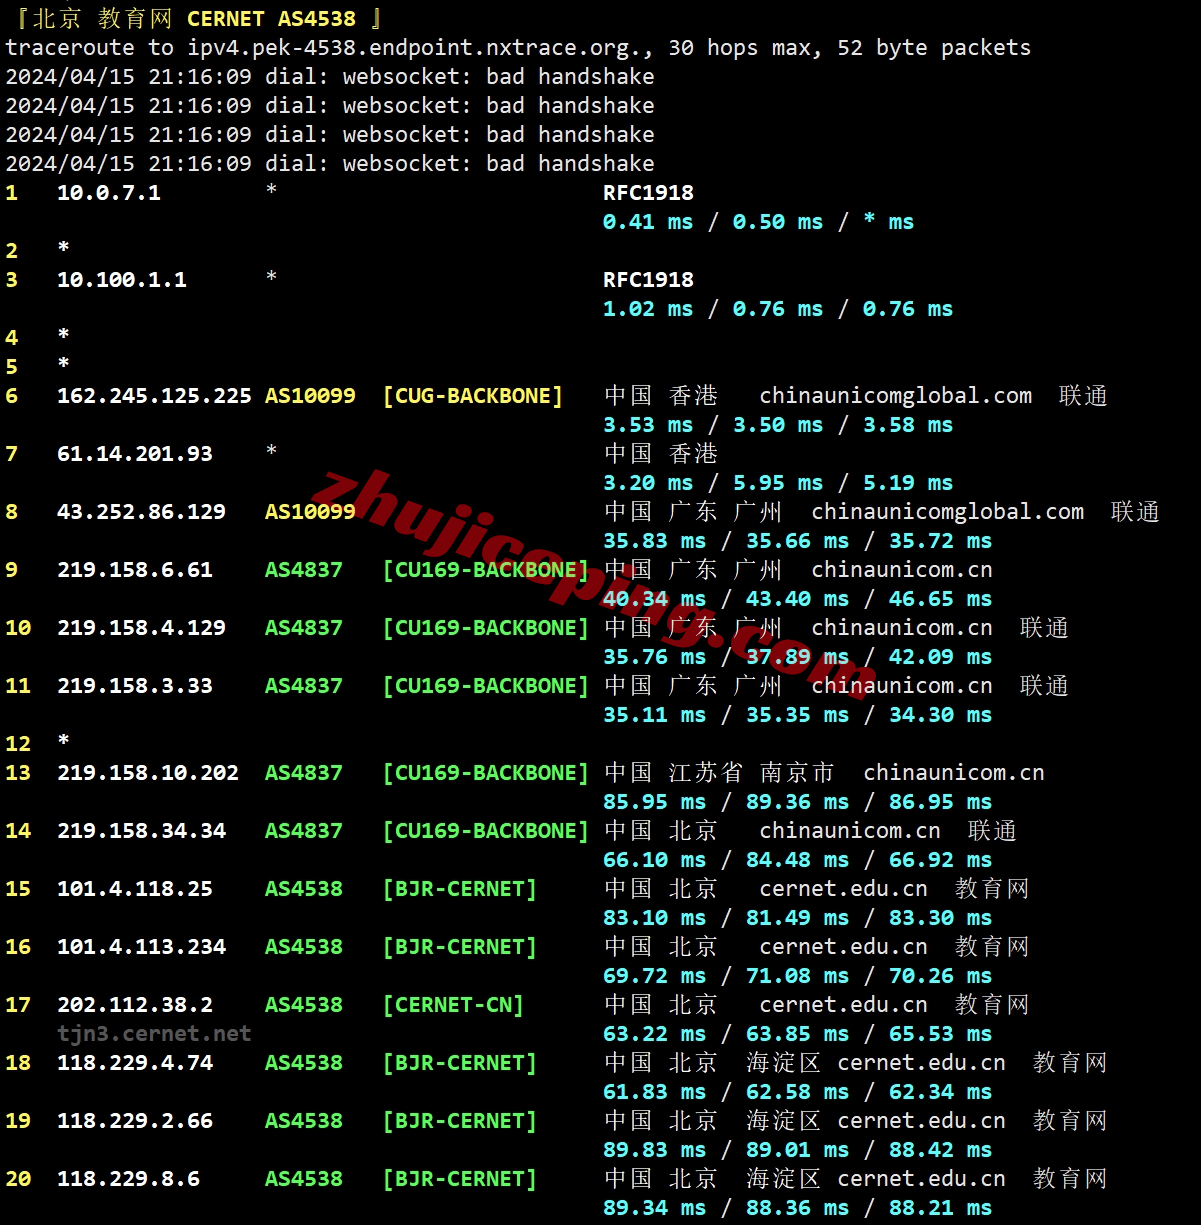Select the latency value 5.95 ms
The height and width of the screenshot is (1225, 1201).
click(x=778, y=483)
